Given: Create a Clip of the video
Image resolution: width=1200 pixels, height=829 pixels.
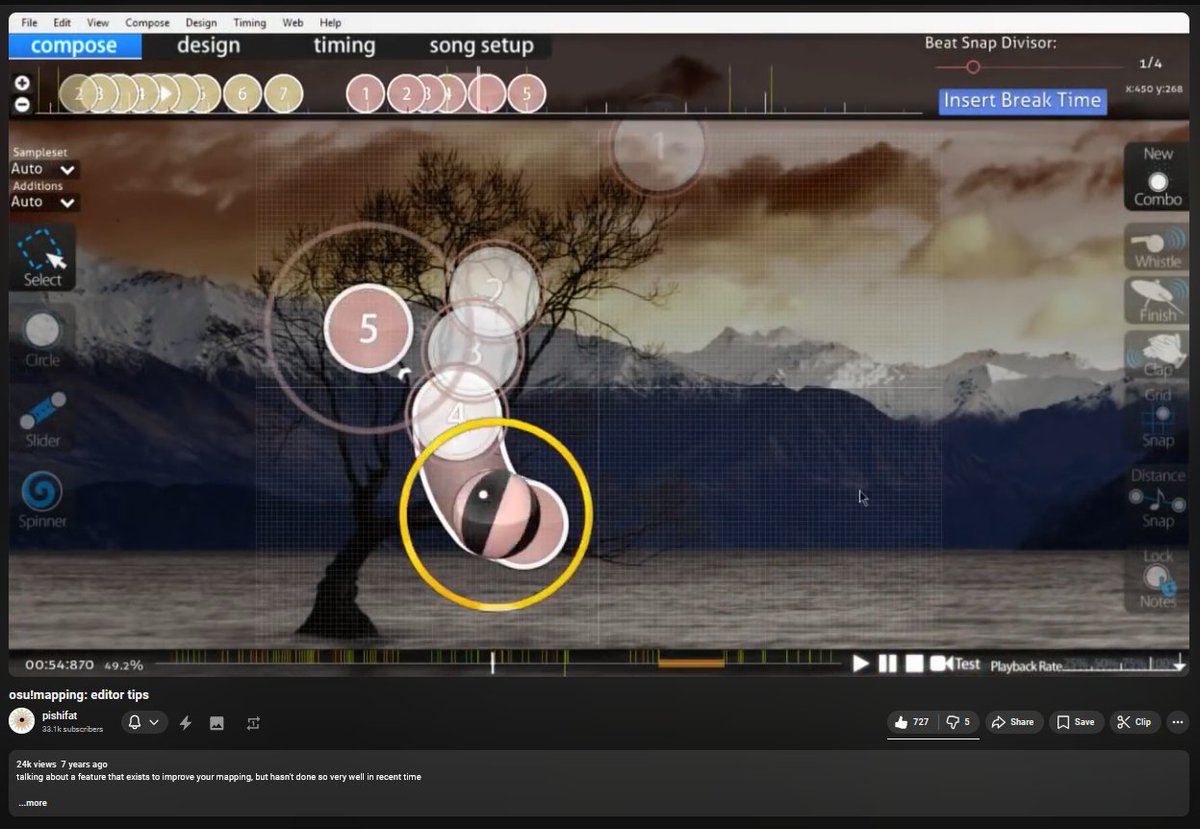Looking at the screenshot, I should pos(1134,722).
